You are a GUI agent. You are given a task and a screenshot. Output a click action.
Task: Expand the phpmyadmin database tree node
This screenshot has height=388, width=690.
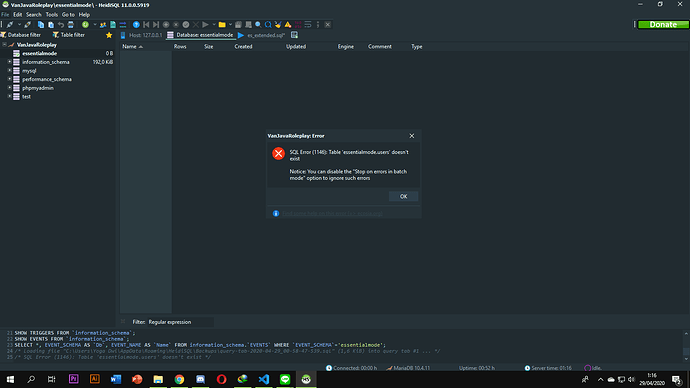tap(9, 88)
